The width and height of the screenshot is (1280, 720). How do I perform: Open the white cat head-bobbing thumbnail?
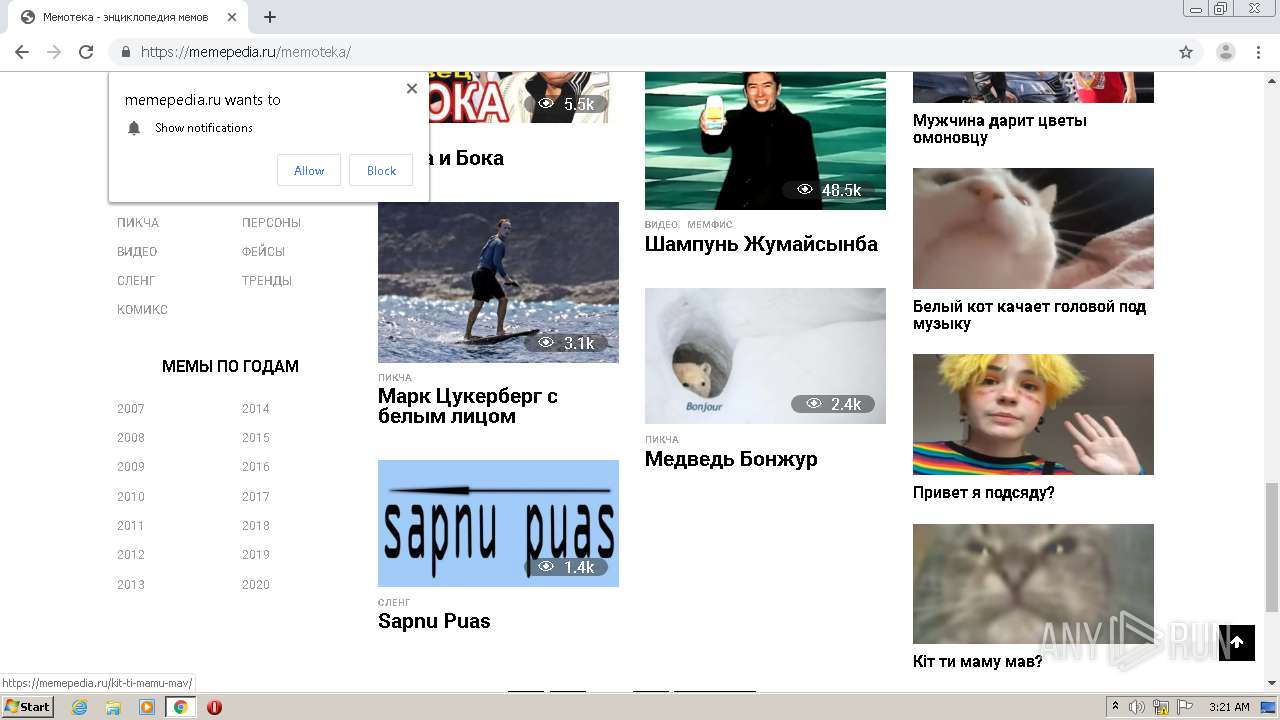coord(1033,228)
